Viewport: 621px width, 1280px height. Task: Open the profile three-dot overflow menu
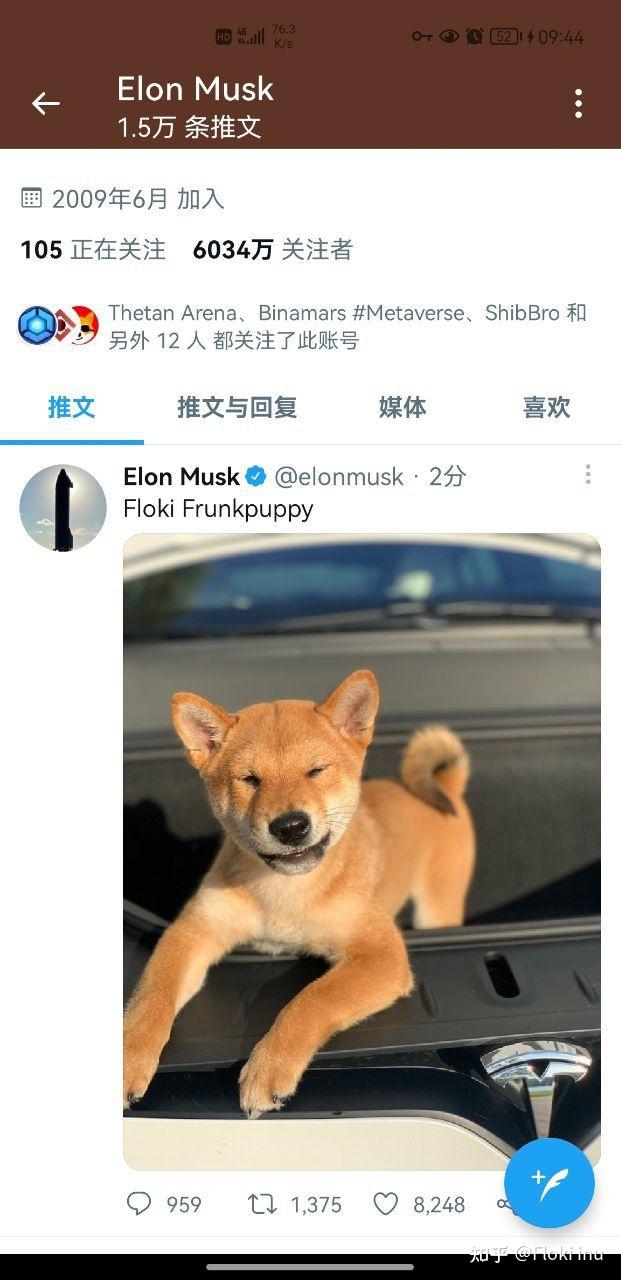pyautogui.click(x=578, y=104)
